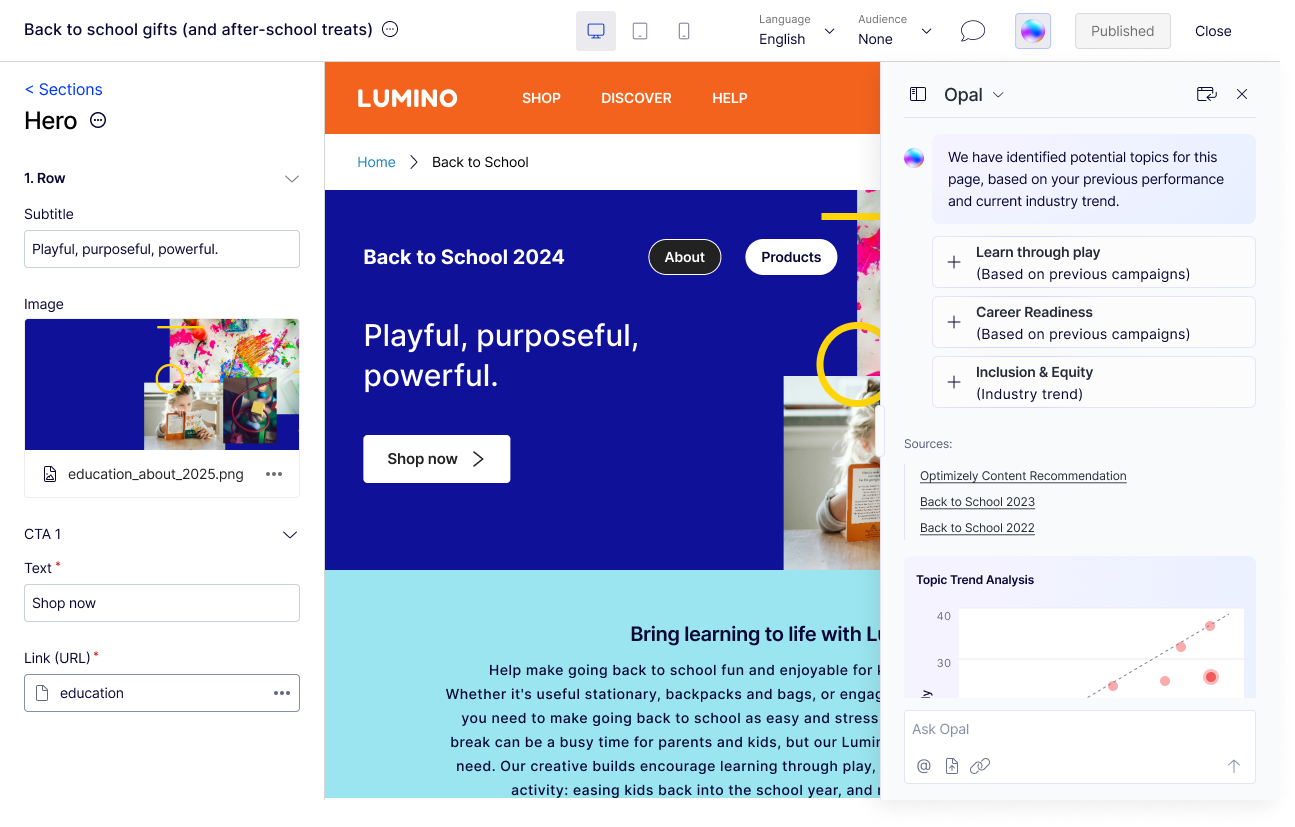Image resolution: width=1295 pixels, height=827 pixels.
Task: Click the Subtitle text field
Action: 162,249
